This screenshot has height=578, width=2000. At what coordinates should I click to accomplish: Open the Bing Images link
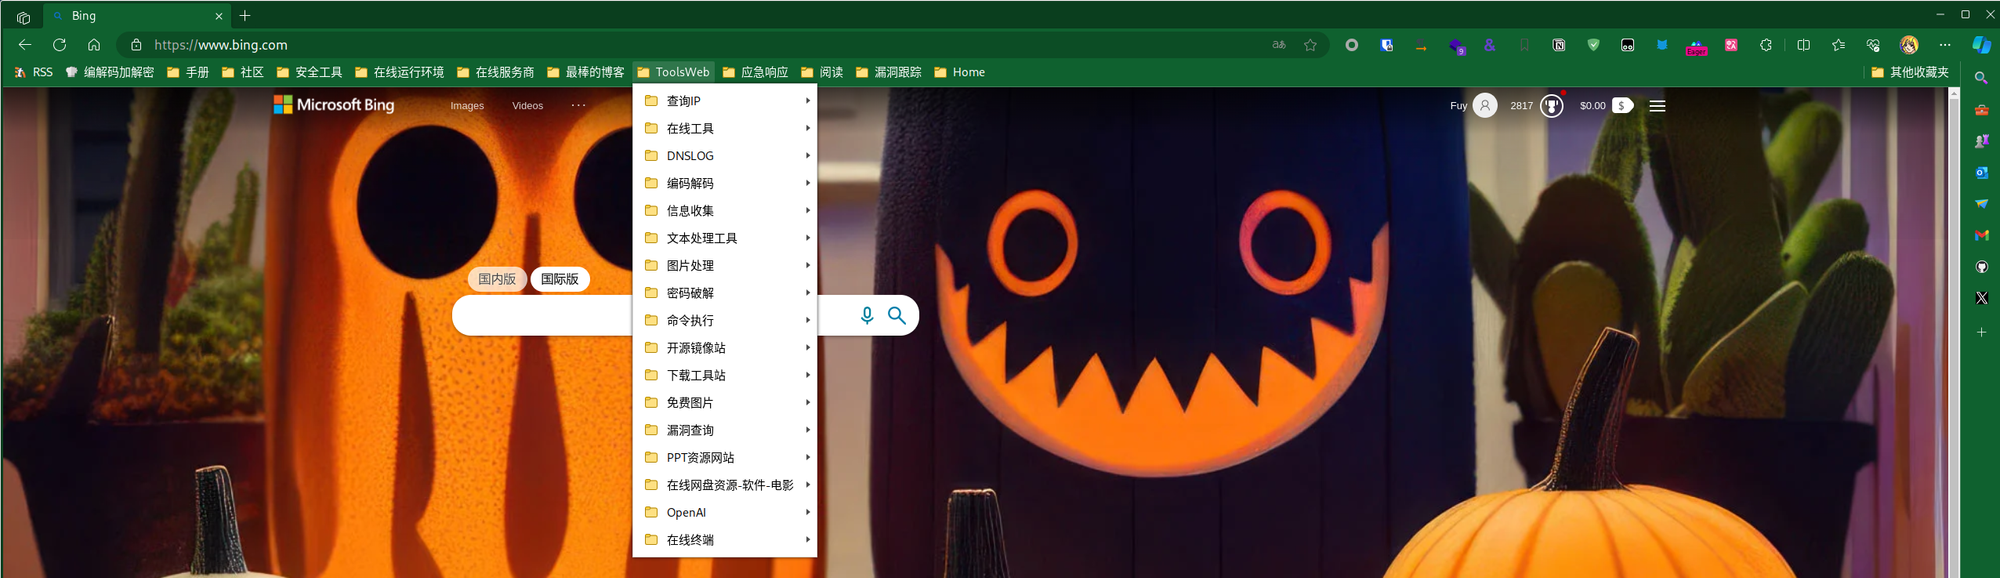(467, 106)
